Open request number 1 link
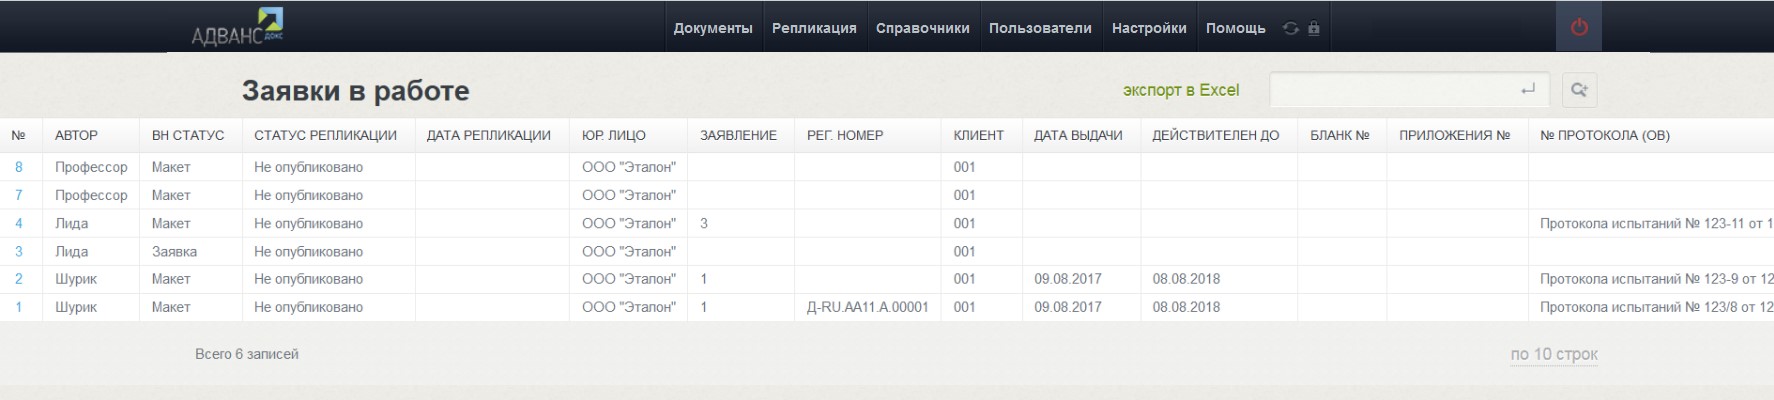Image resolution: width=1774 pixels, height=400 pixels. coord(19,307)
